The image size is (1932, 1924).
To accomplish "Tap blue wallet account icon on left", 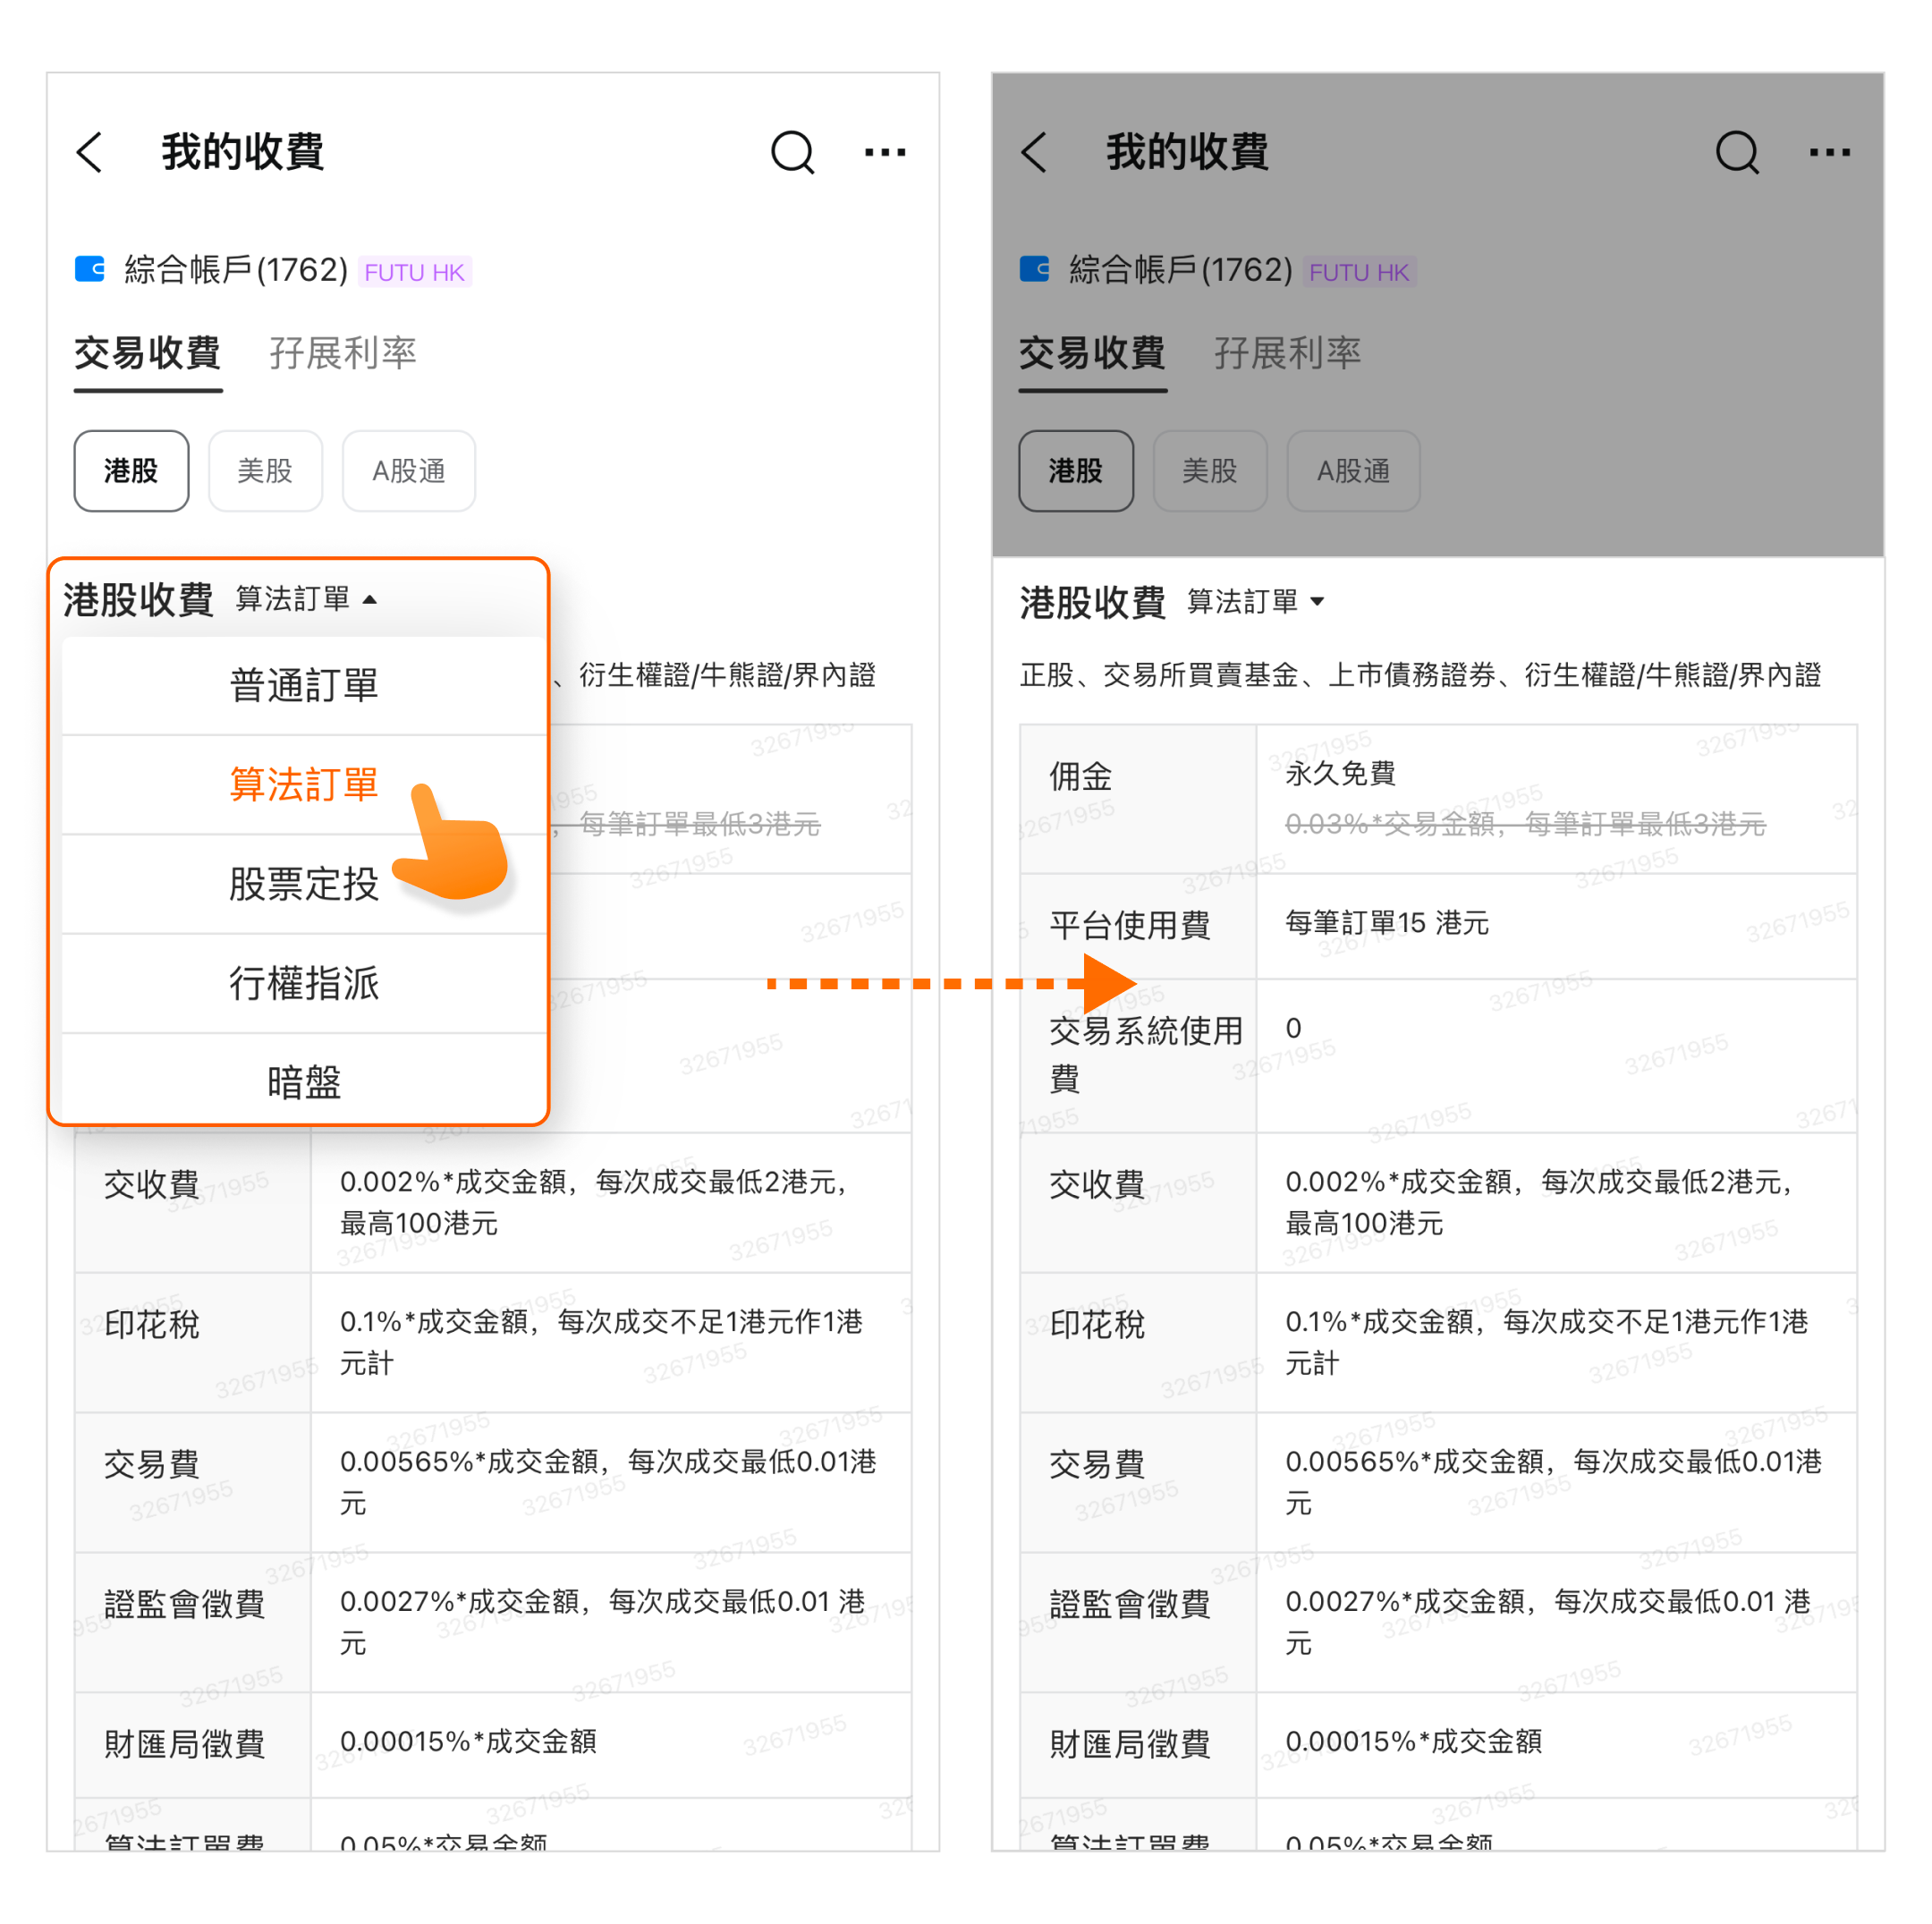I will click(90, 269).
